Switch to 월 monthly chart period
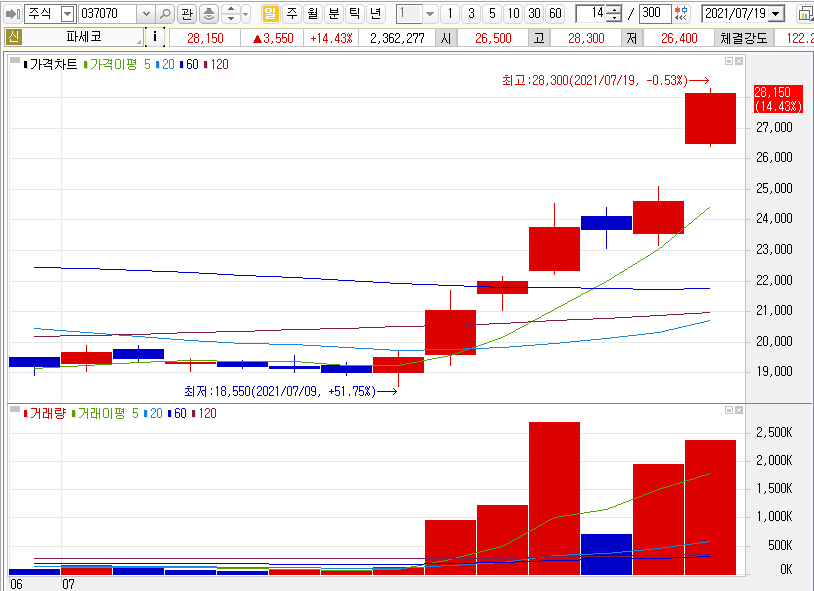 click(x=313, y=14)
